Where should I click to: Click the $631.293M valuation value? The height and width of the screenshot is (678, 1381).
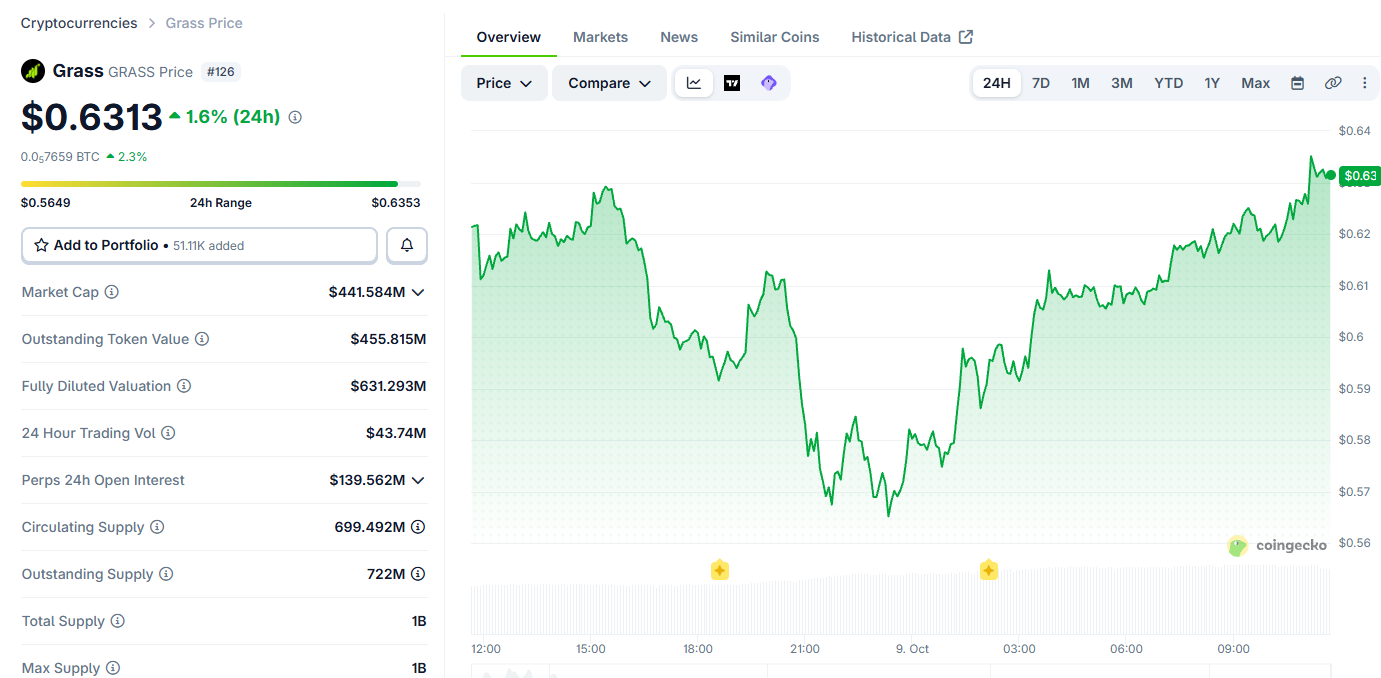388,386
